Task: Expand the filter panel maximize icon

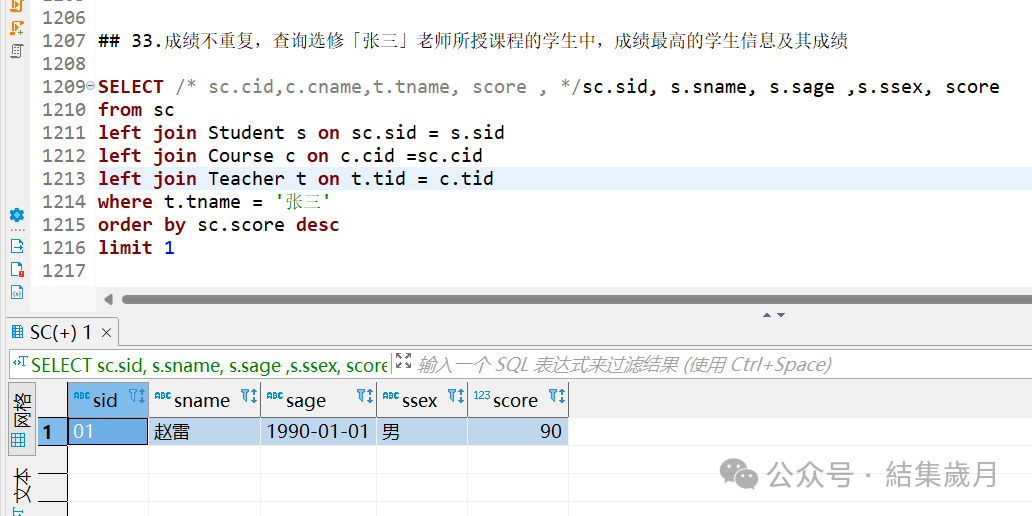Action: tap(403, 361)
